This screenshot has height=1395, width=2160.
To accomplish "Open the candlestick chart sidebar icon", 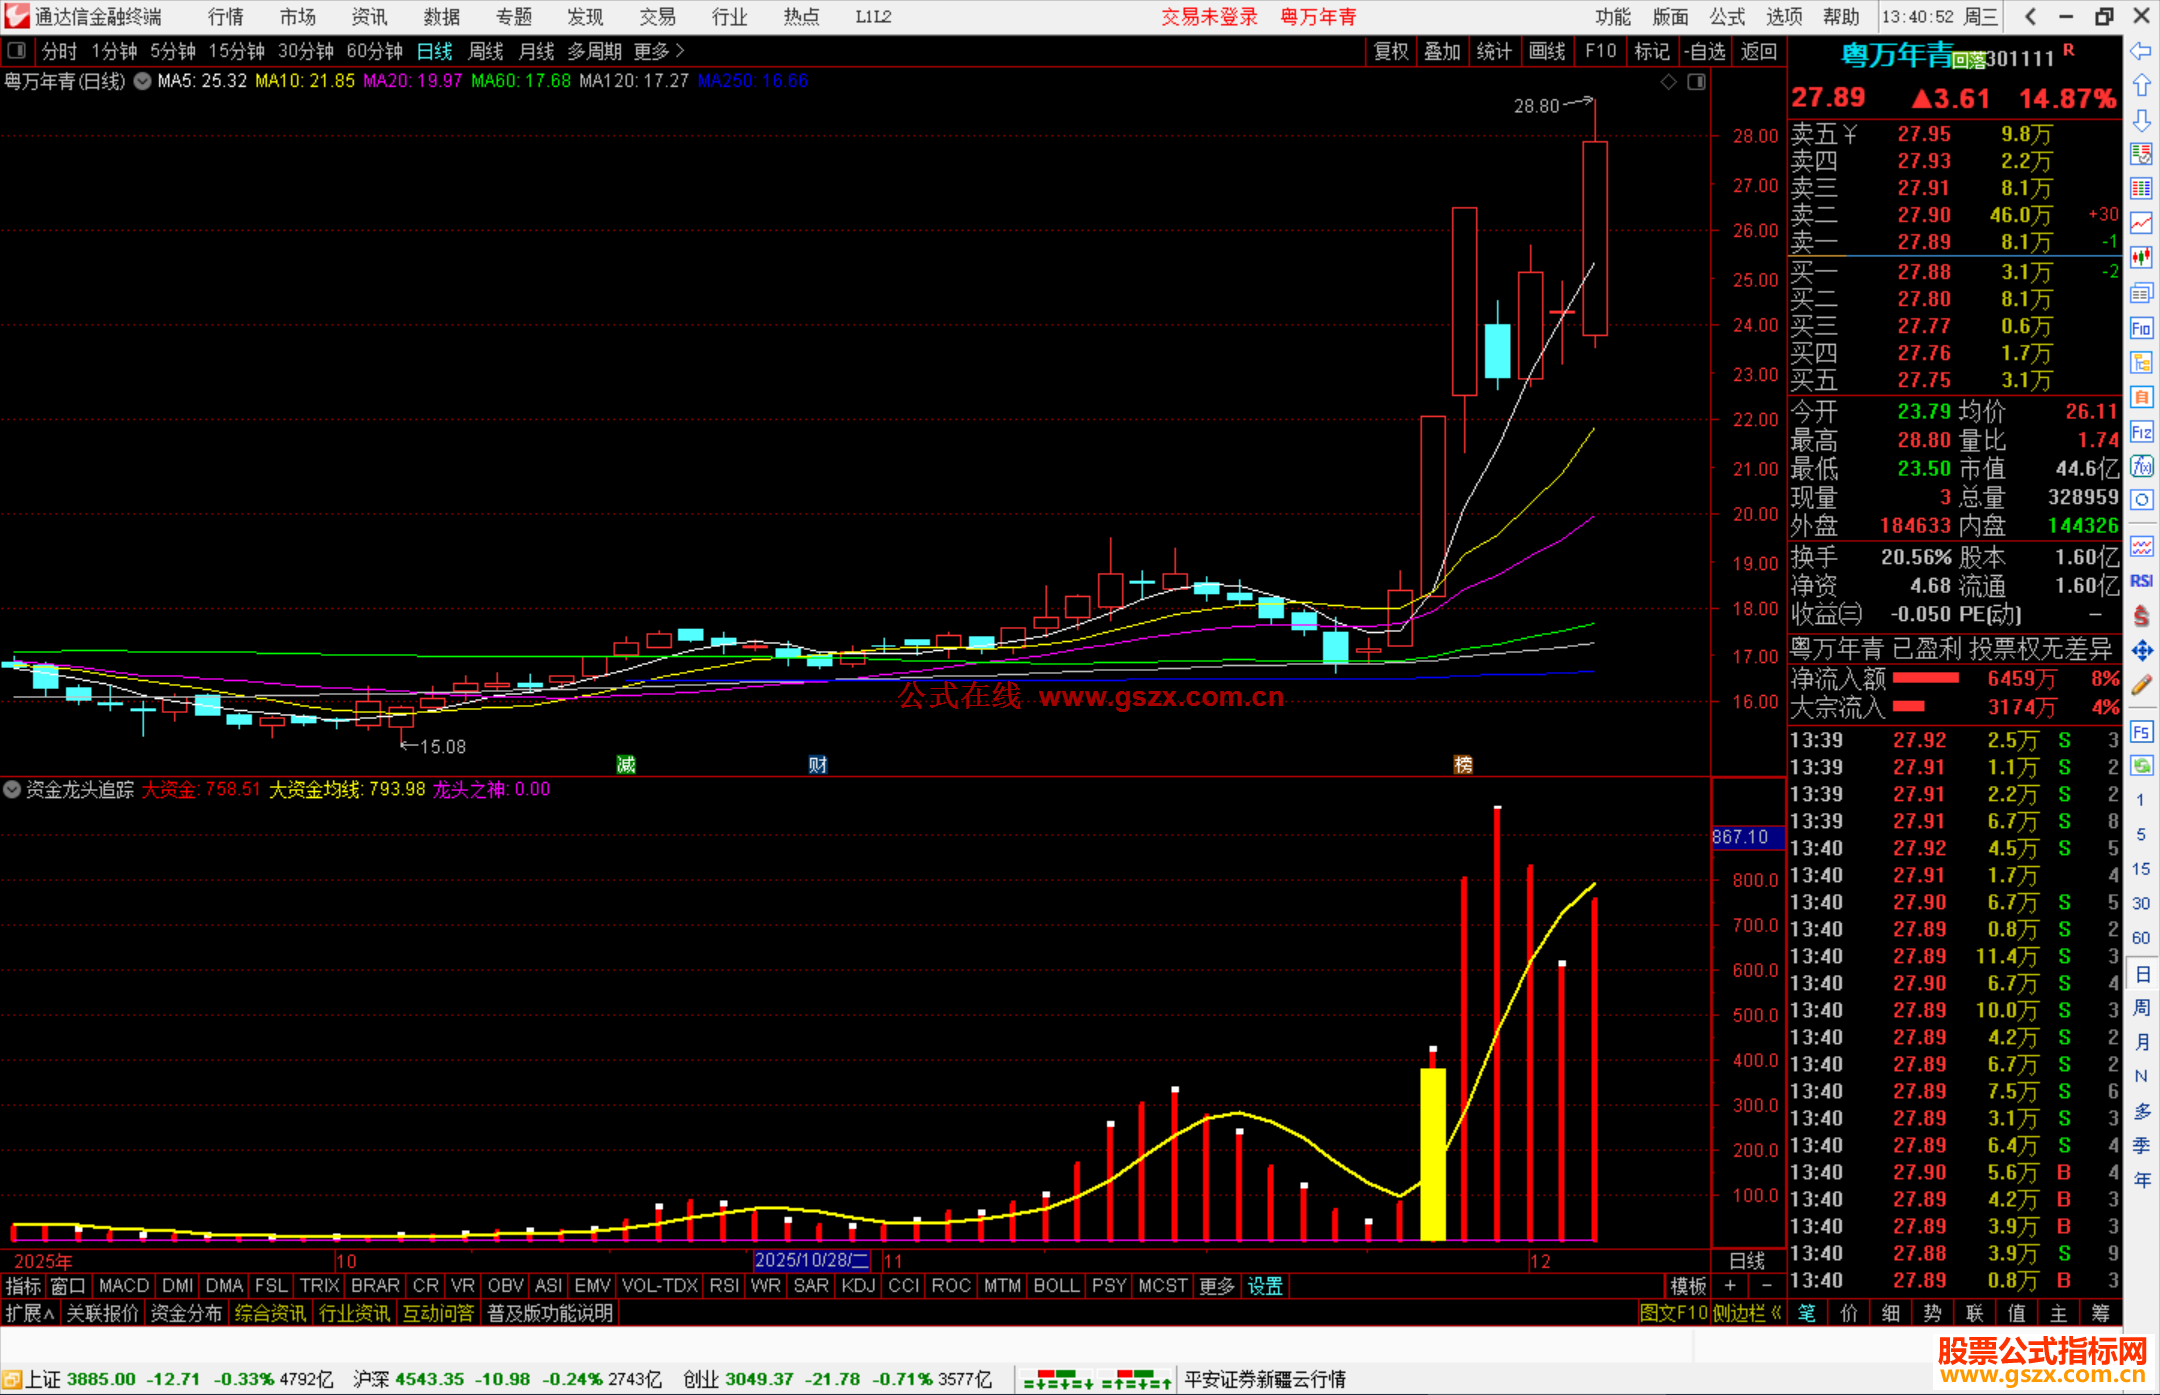I will tap(2140, 258).
